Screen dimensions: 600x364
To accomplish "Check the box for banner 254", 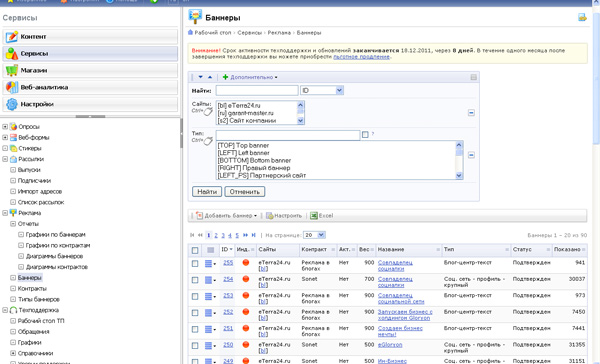I will pos(195,280).
